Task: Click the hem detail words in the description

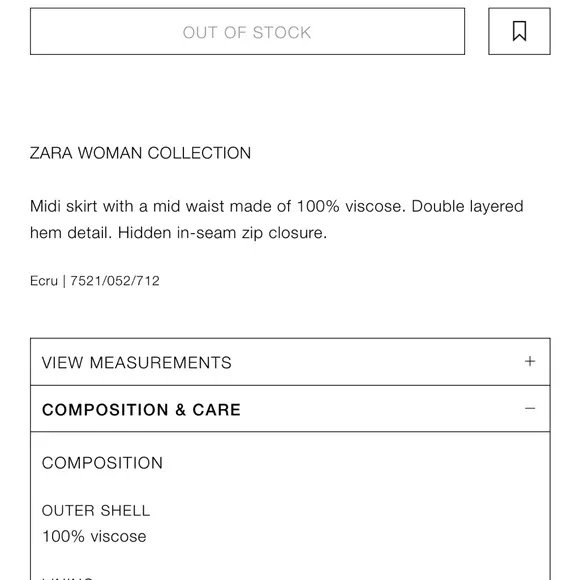Action: point(71,233)
